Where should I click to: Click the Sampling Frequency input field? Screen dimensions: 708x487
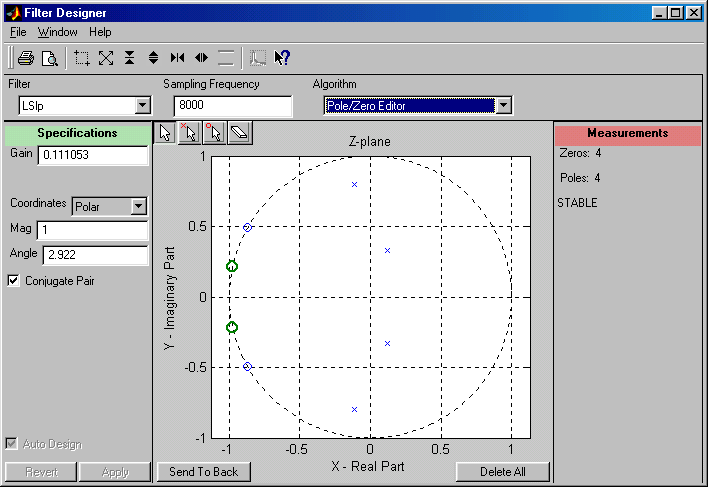pyautogui.click(x=232, y=105)
